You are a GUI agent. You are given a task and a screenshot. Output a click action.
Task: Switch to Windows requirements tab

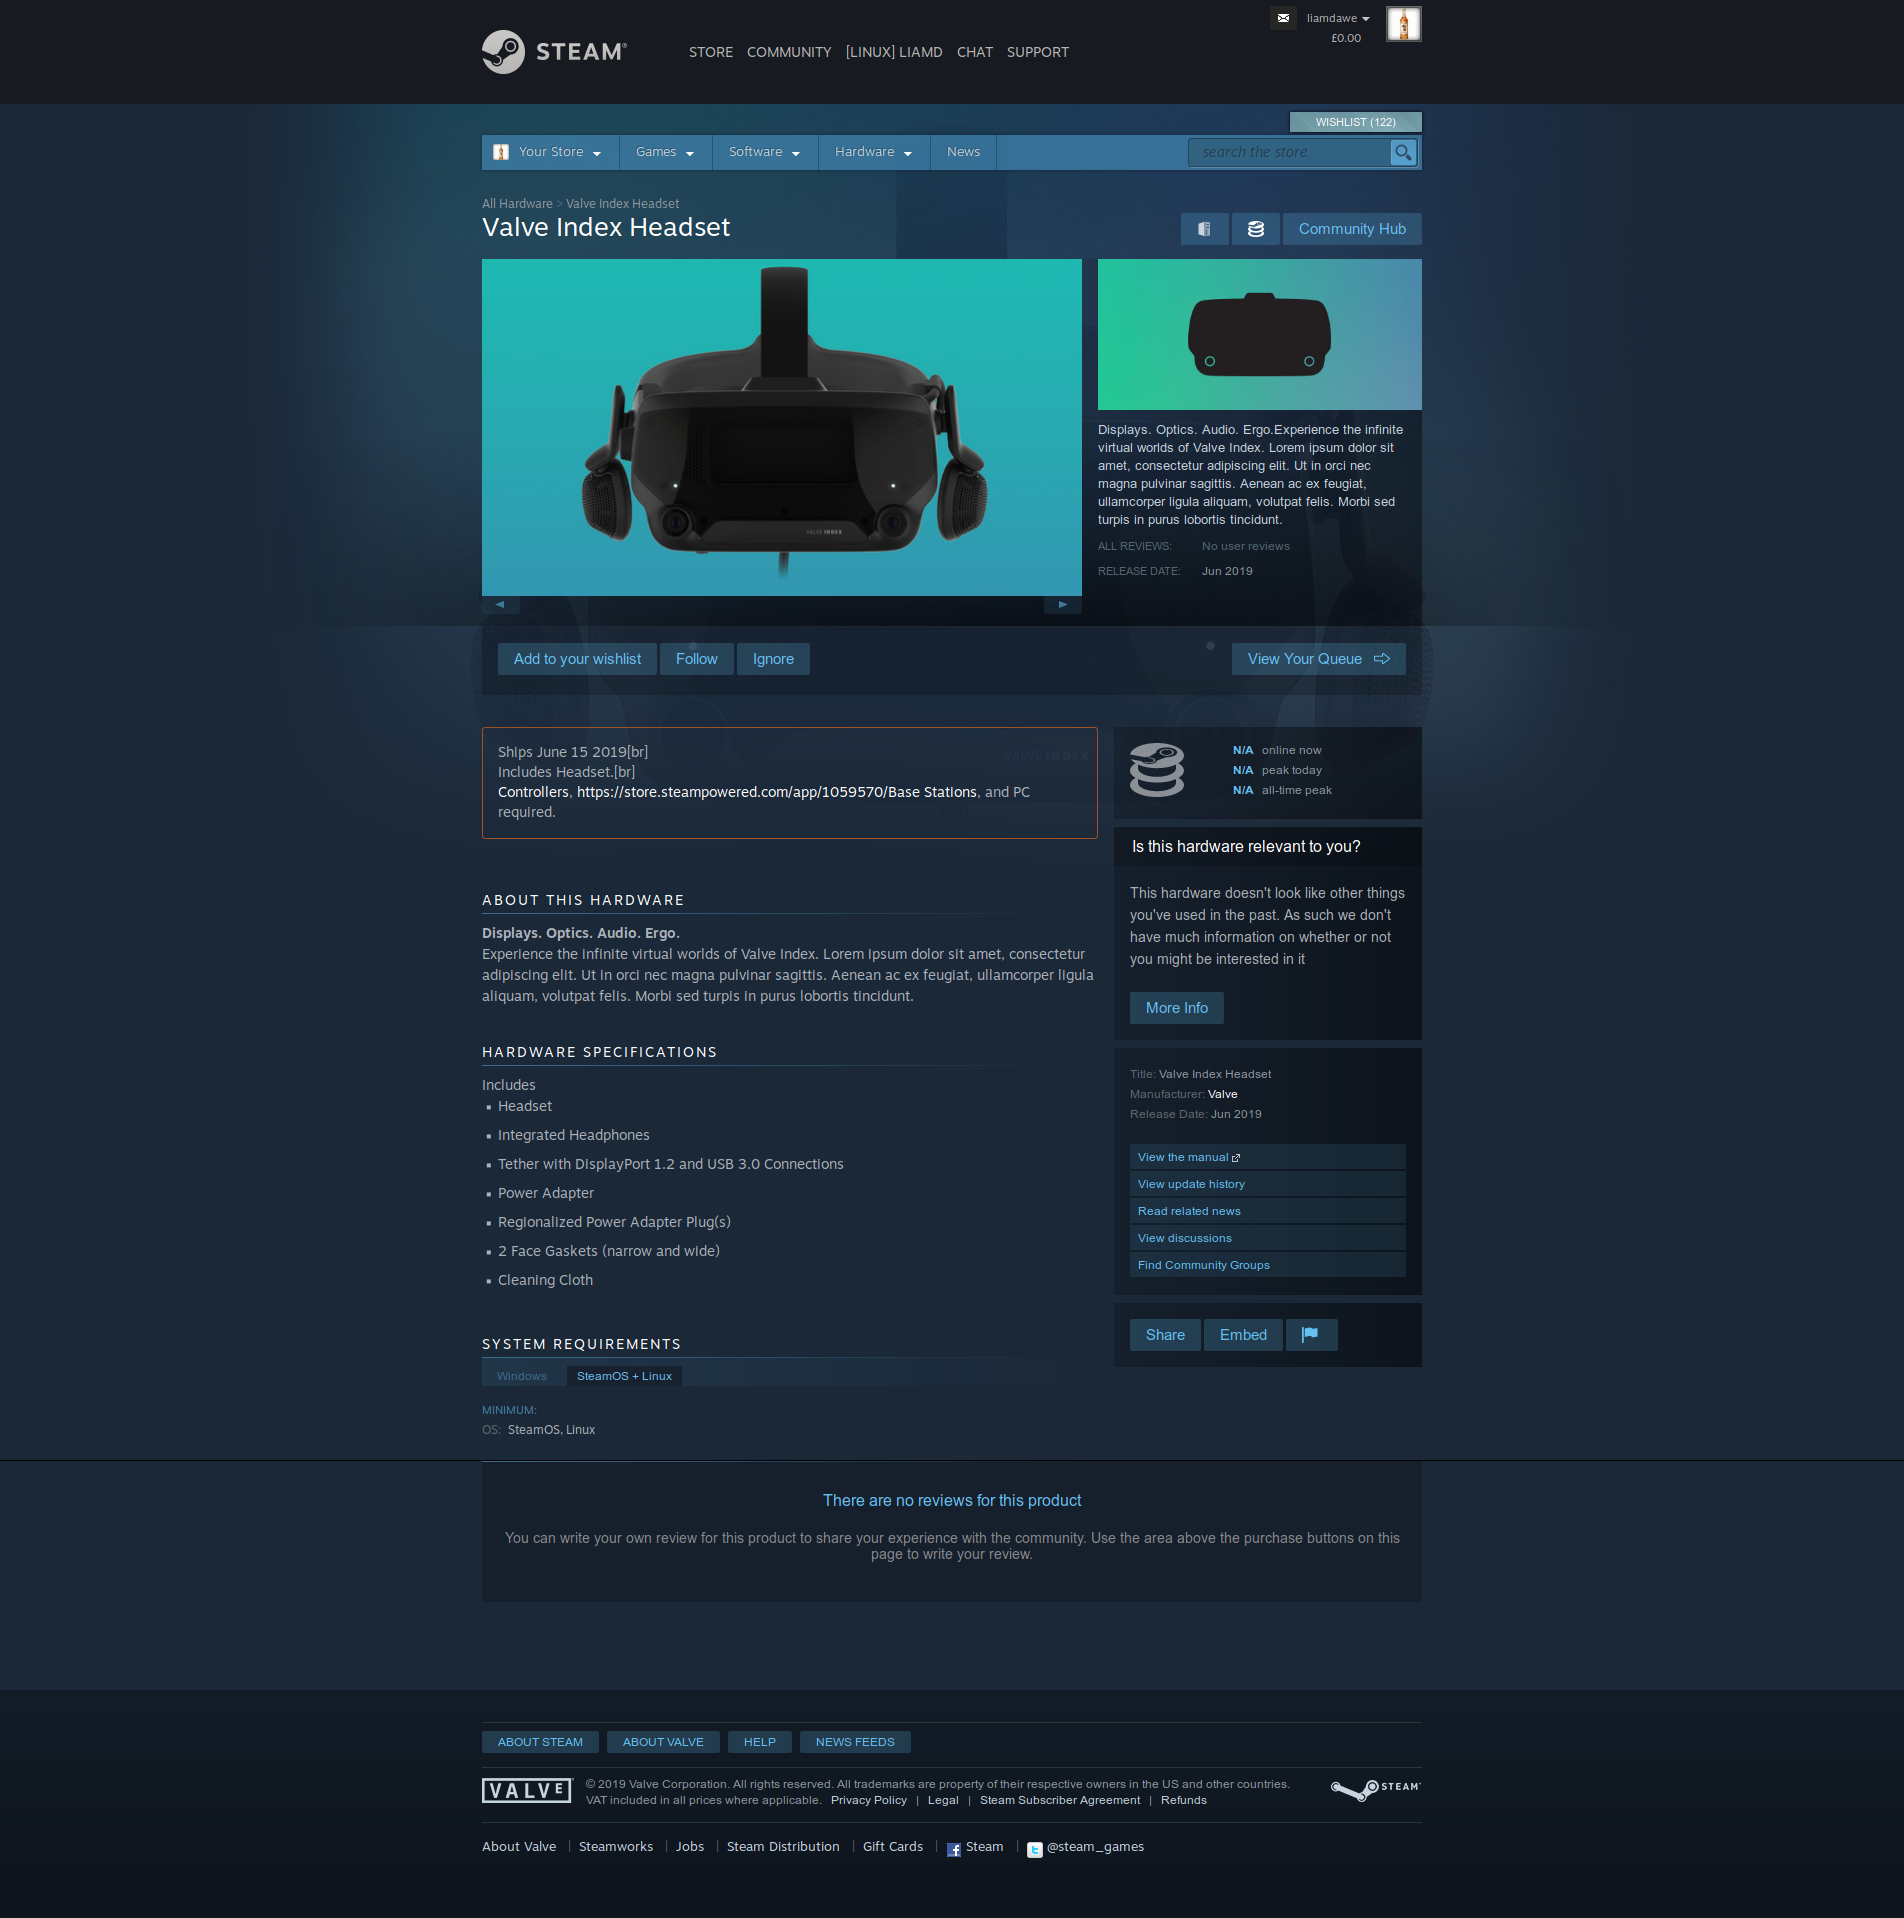click(x=522, y=1376)
